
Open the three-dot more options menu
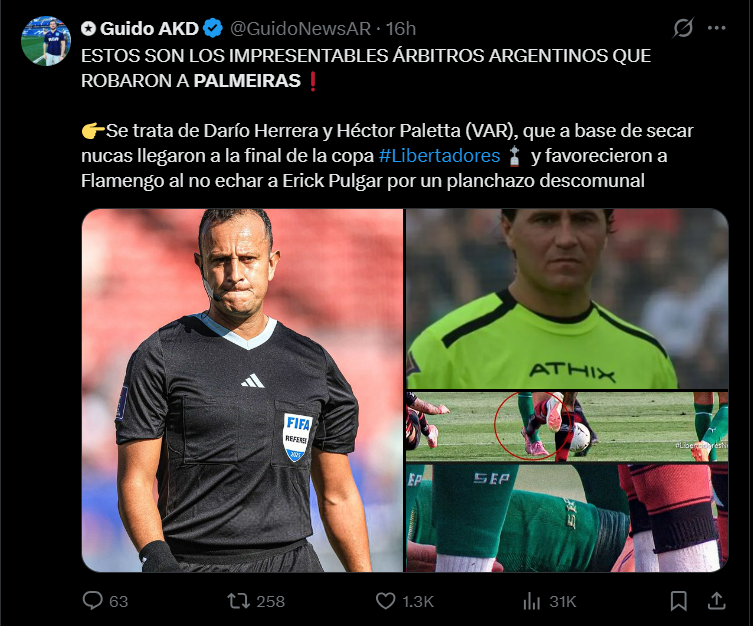(717, 28)
